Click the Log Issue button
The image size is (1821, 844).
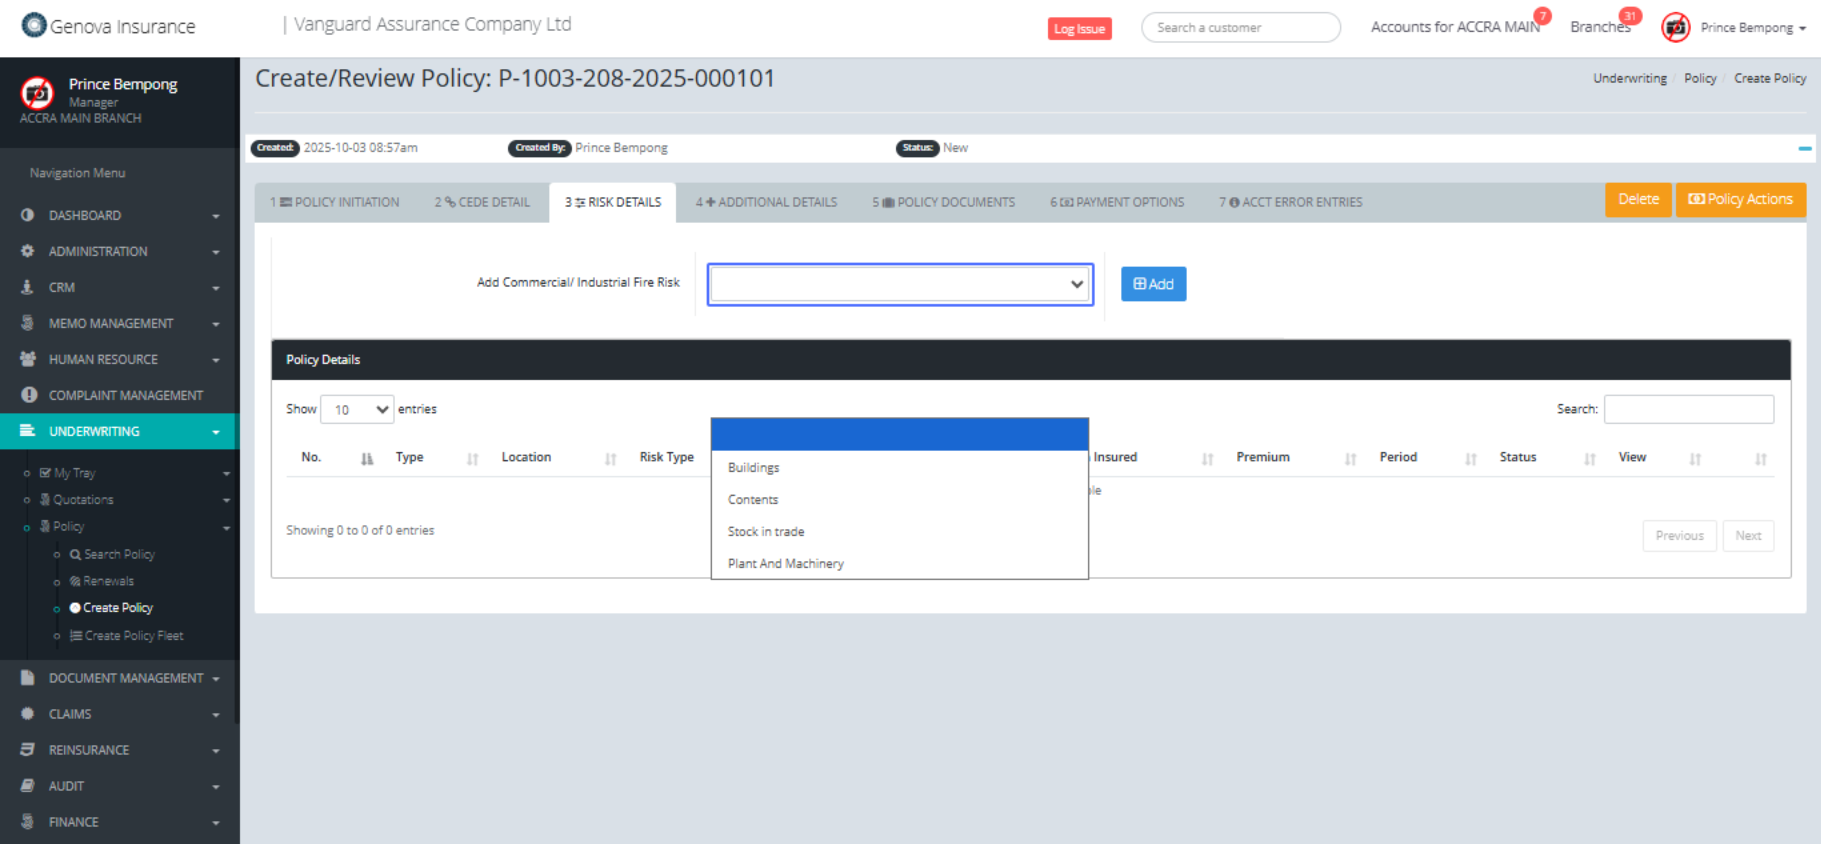pos(1079,29)
